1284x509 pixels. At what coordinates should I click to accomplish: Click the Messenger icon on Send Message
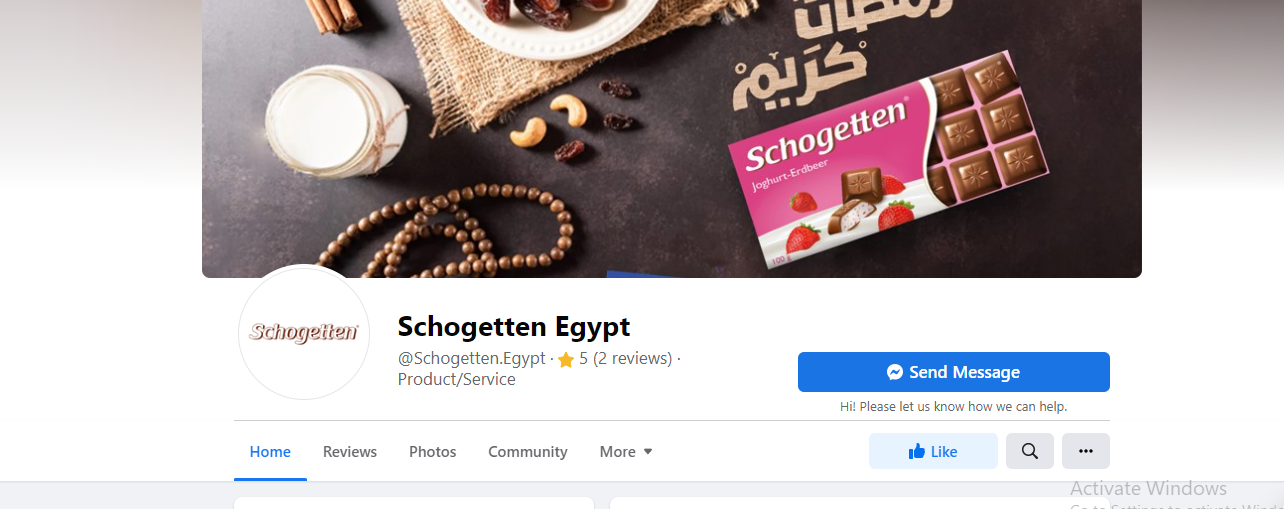click(895, 372)
